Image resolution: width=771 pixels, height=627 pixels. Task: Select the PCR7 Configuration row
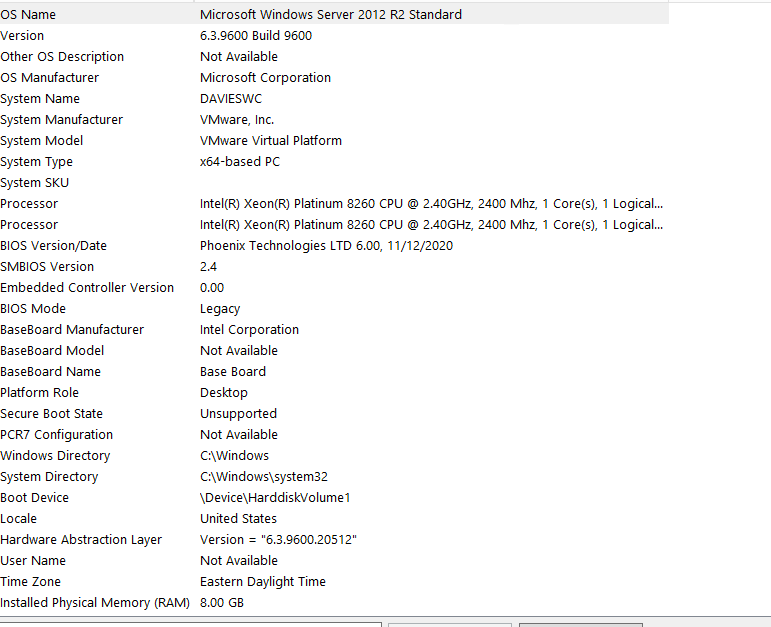334,435
